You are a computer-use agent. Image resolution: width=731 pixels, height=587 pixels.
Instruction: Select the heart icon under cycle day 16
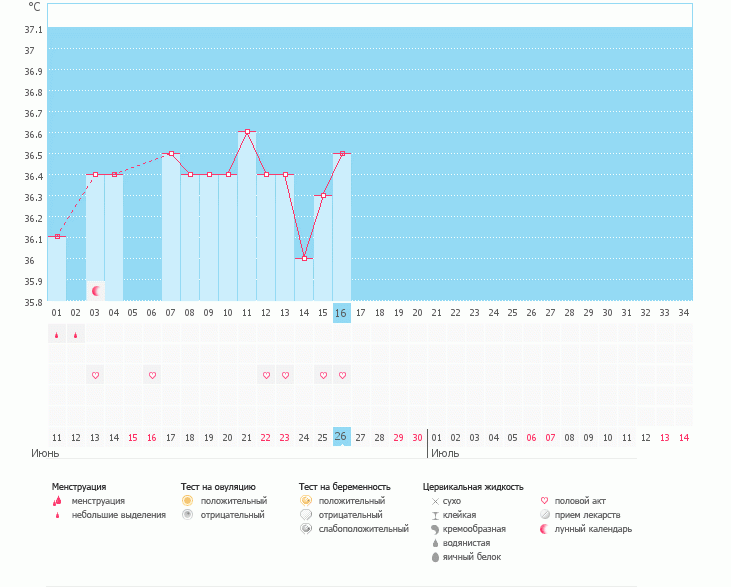click(342, 376)
